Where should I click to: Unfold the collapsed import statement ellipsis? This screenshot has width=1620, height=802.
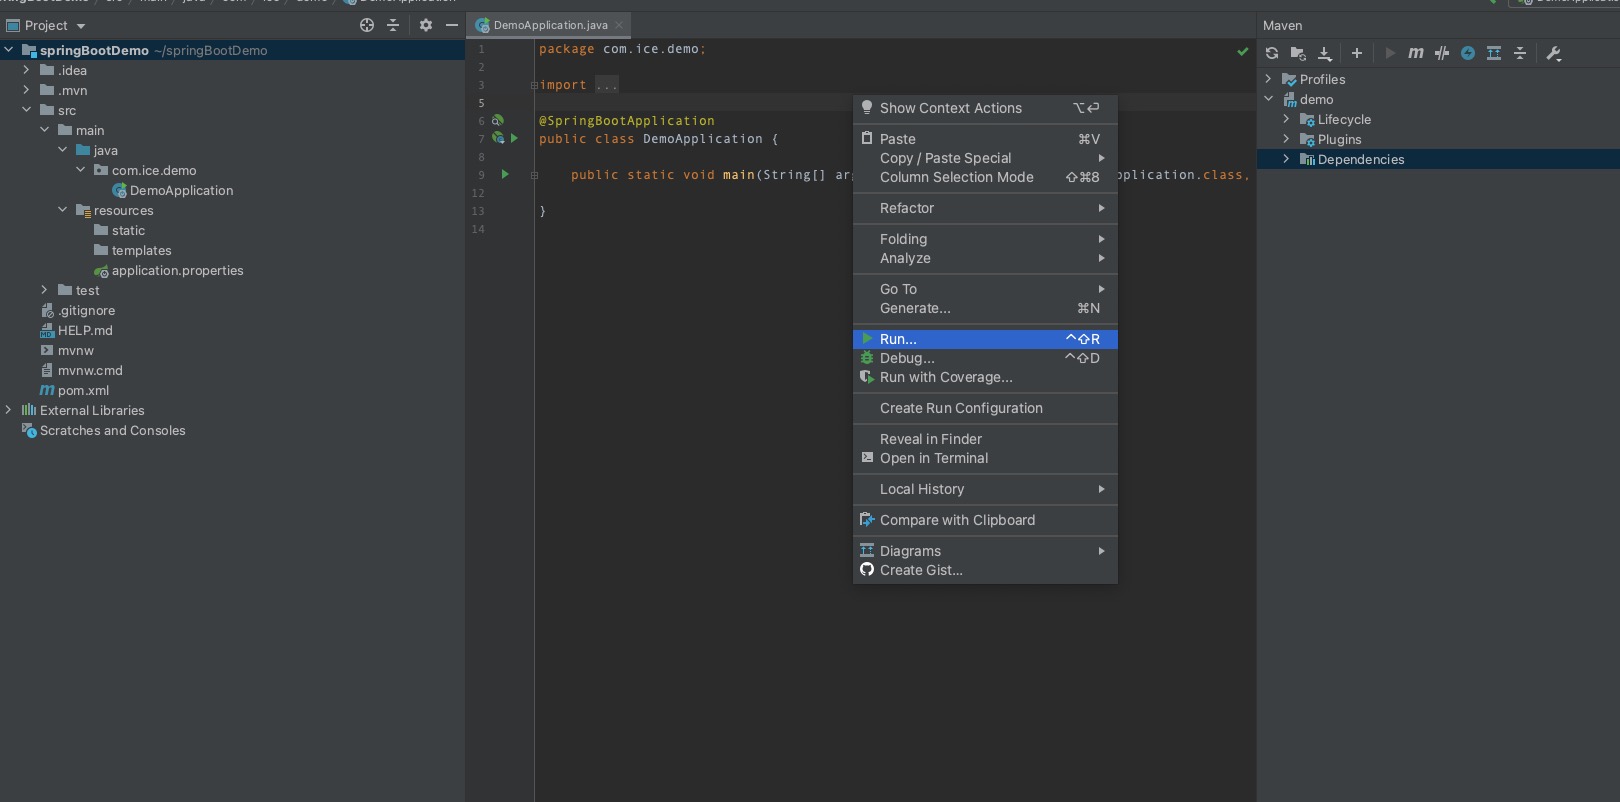point(607,85)
